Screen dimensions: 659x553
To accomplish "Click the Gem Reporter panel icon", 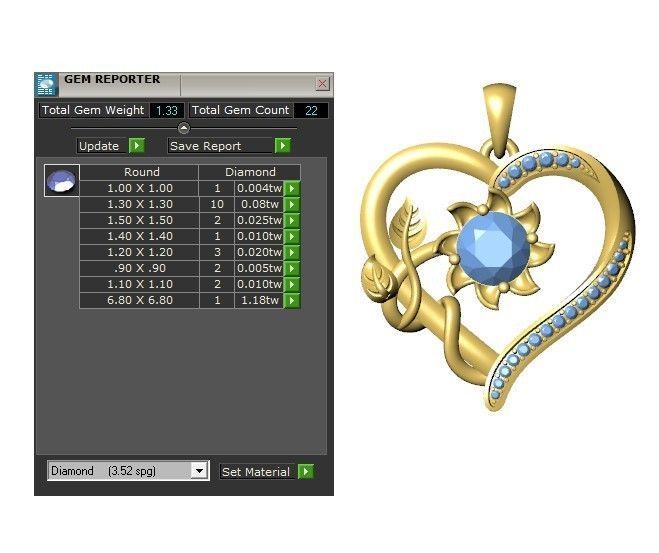I will (46, 84).
